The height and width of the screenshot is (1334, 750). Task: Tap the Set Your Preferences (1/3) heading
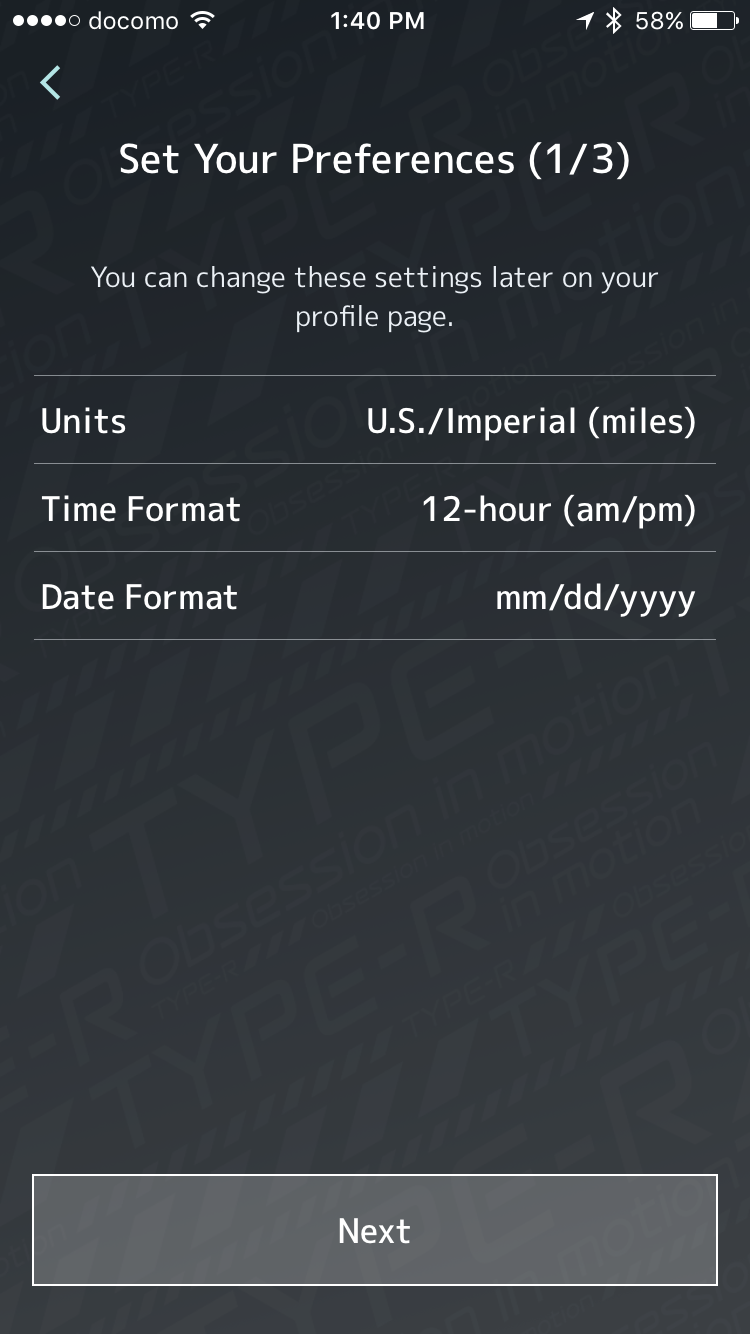[375, 159]
